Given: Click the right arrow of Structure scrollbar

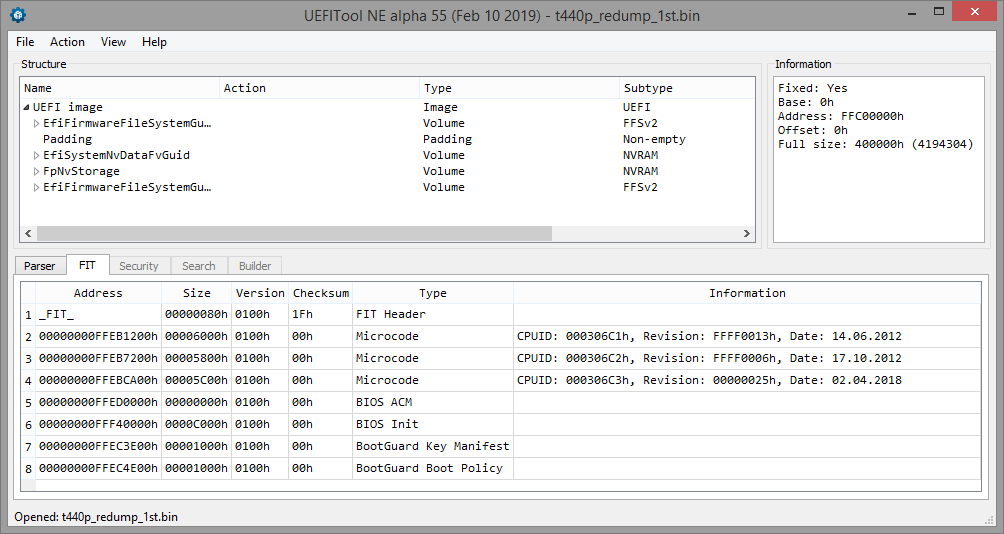Looking at the screenshot, I should coord(747,234).
